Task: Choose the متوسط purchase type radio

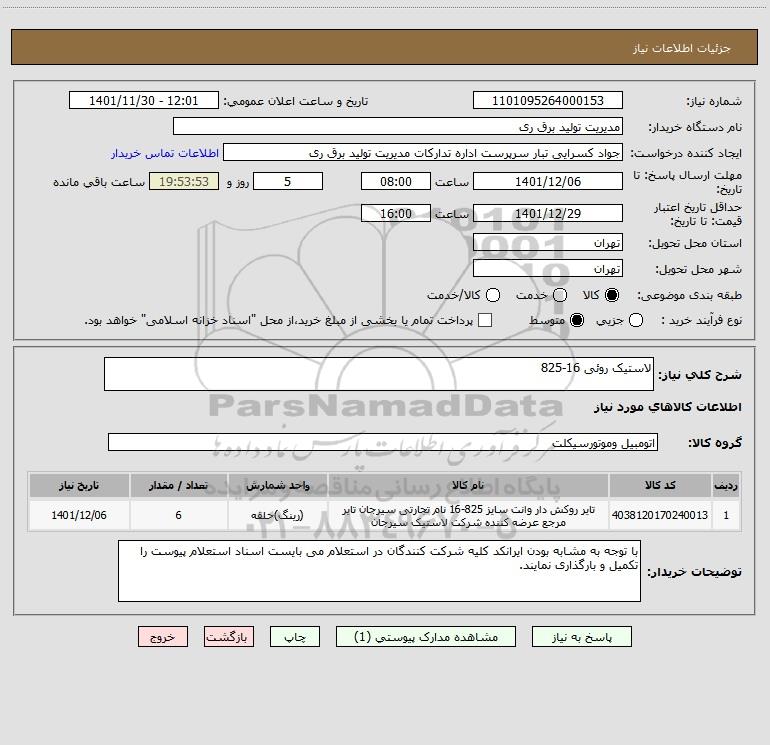Action: (x=577, y=320)
